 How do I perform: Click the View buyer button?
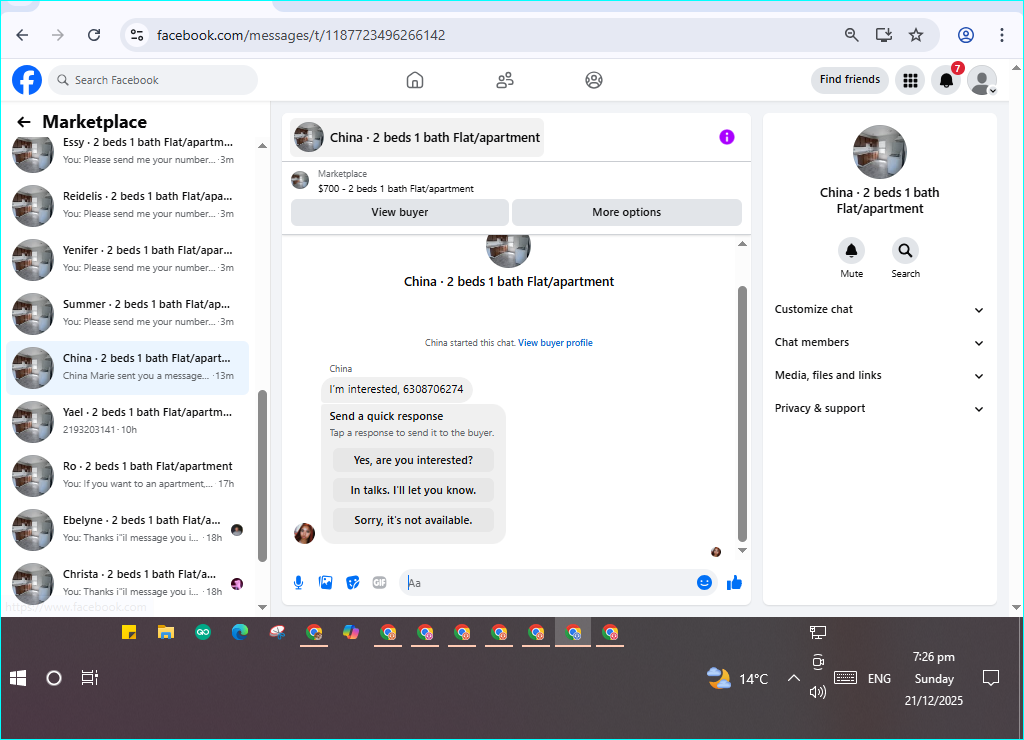point(400,212)
